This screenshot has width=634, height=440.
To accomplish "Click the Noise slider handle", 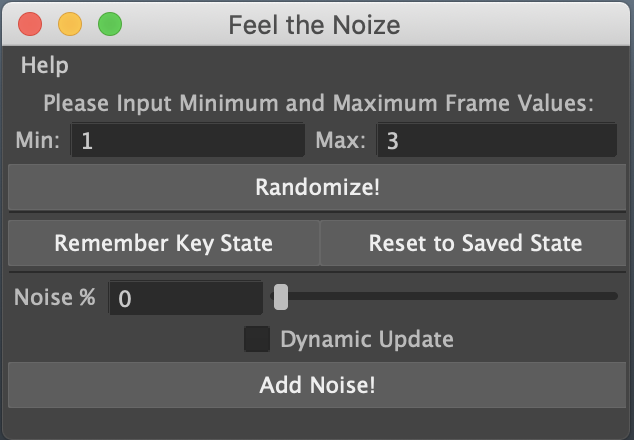I will click(281, 297).
